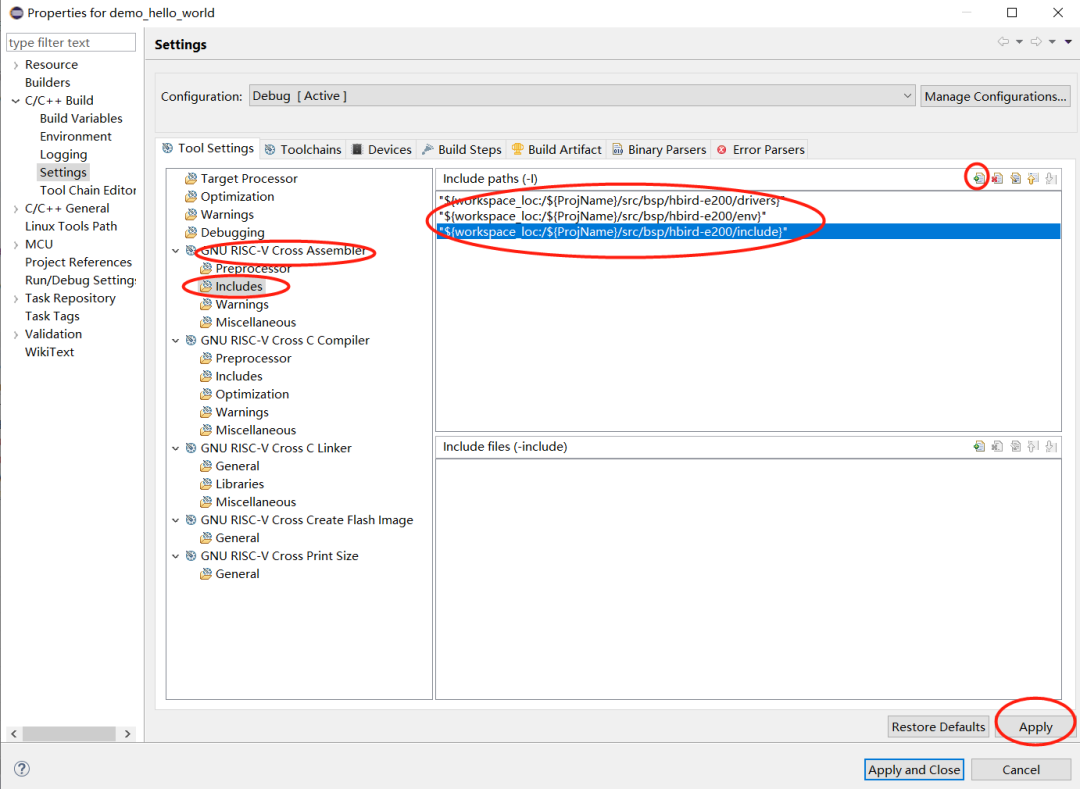Click the left pane horizontal scrollbar
Viewport: 1080px width, 789px height.
[x=69, y=733]
